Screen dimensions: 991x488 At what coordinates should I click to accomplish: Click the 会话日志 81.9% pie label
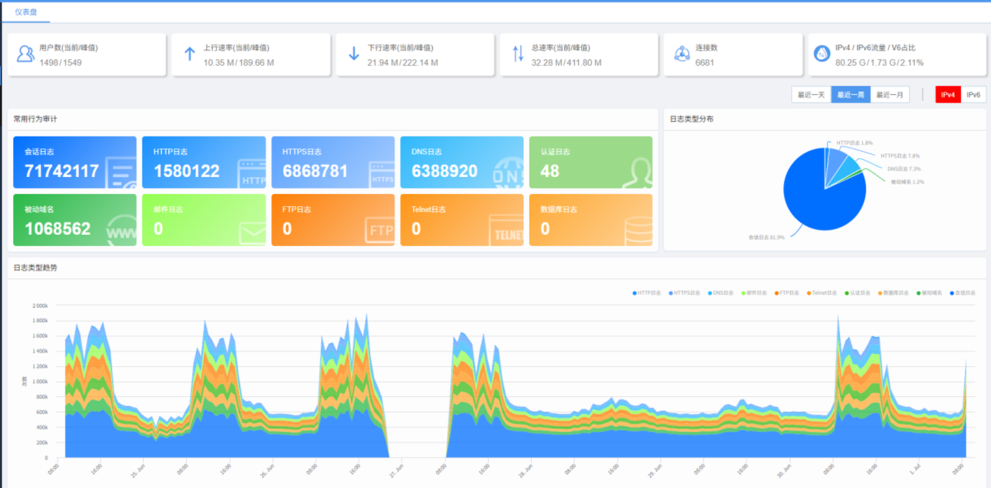coord(767,238)
